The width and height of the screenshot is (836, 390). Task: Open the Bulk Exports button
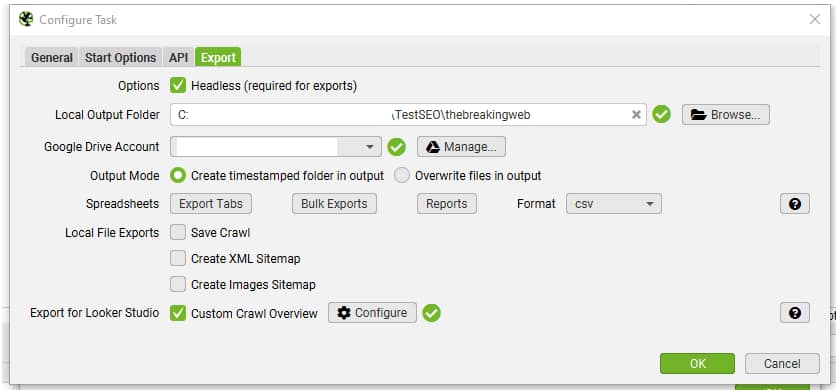(334, 204)
